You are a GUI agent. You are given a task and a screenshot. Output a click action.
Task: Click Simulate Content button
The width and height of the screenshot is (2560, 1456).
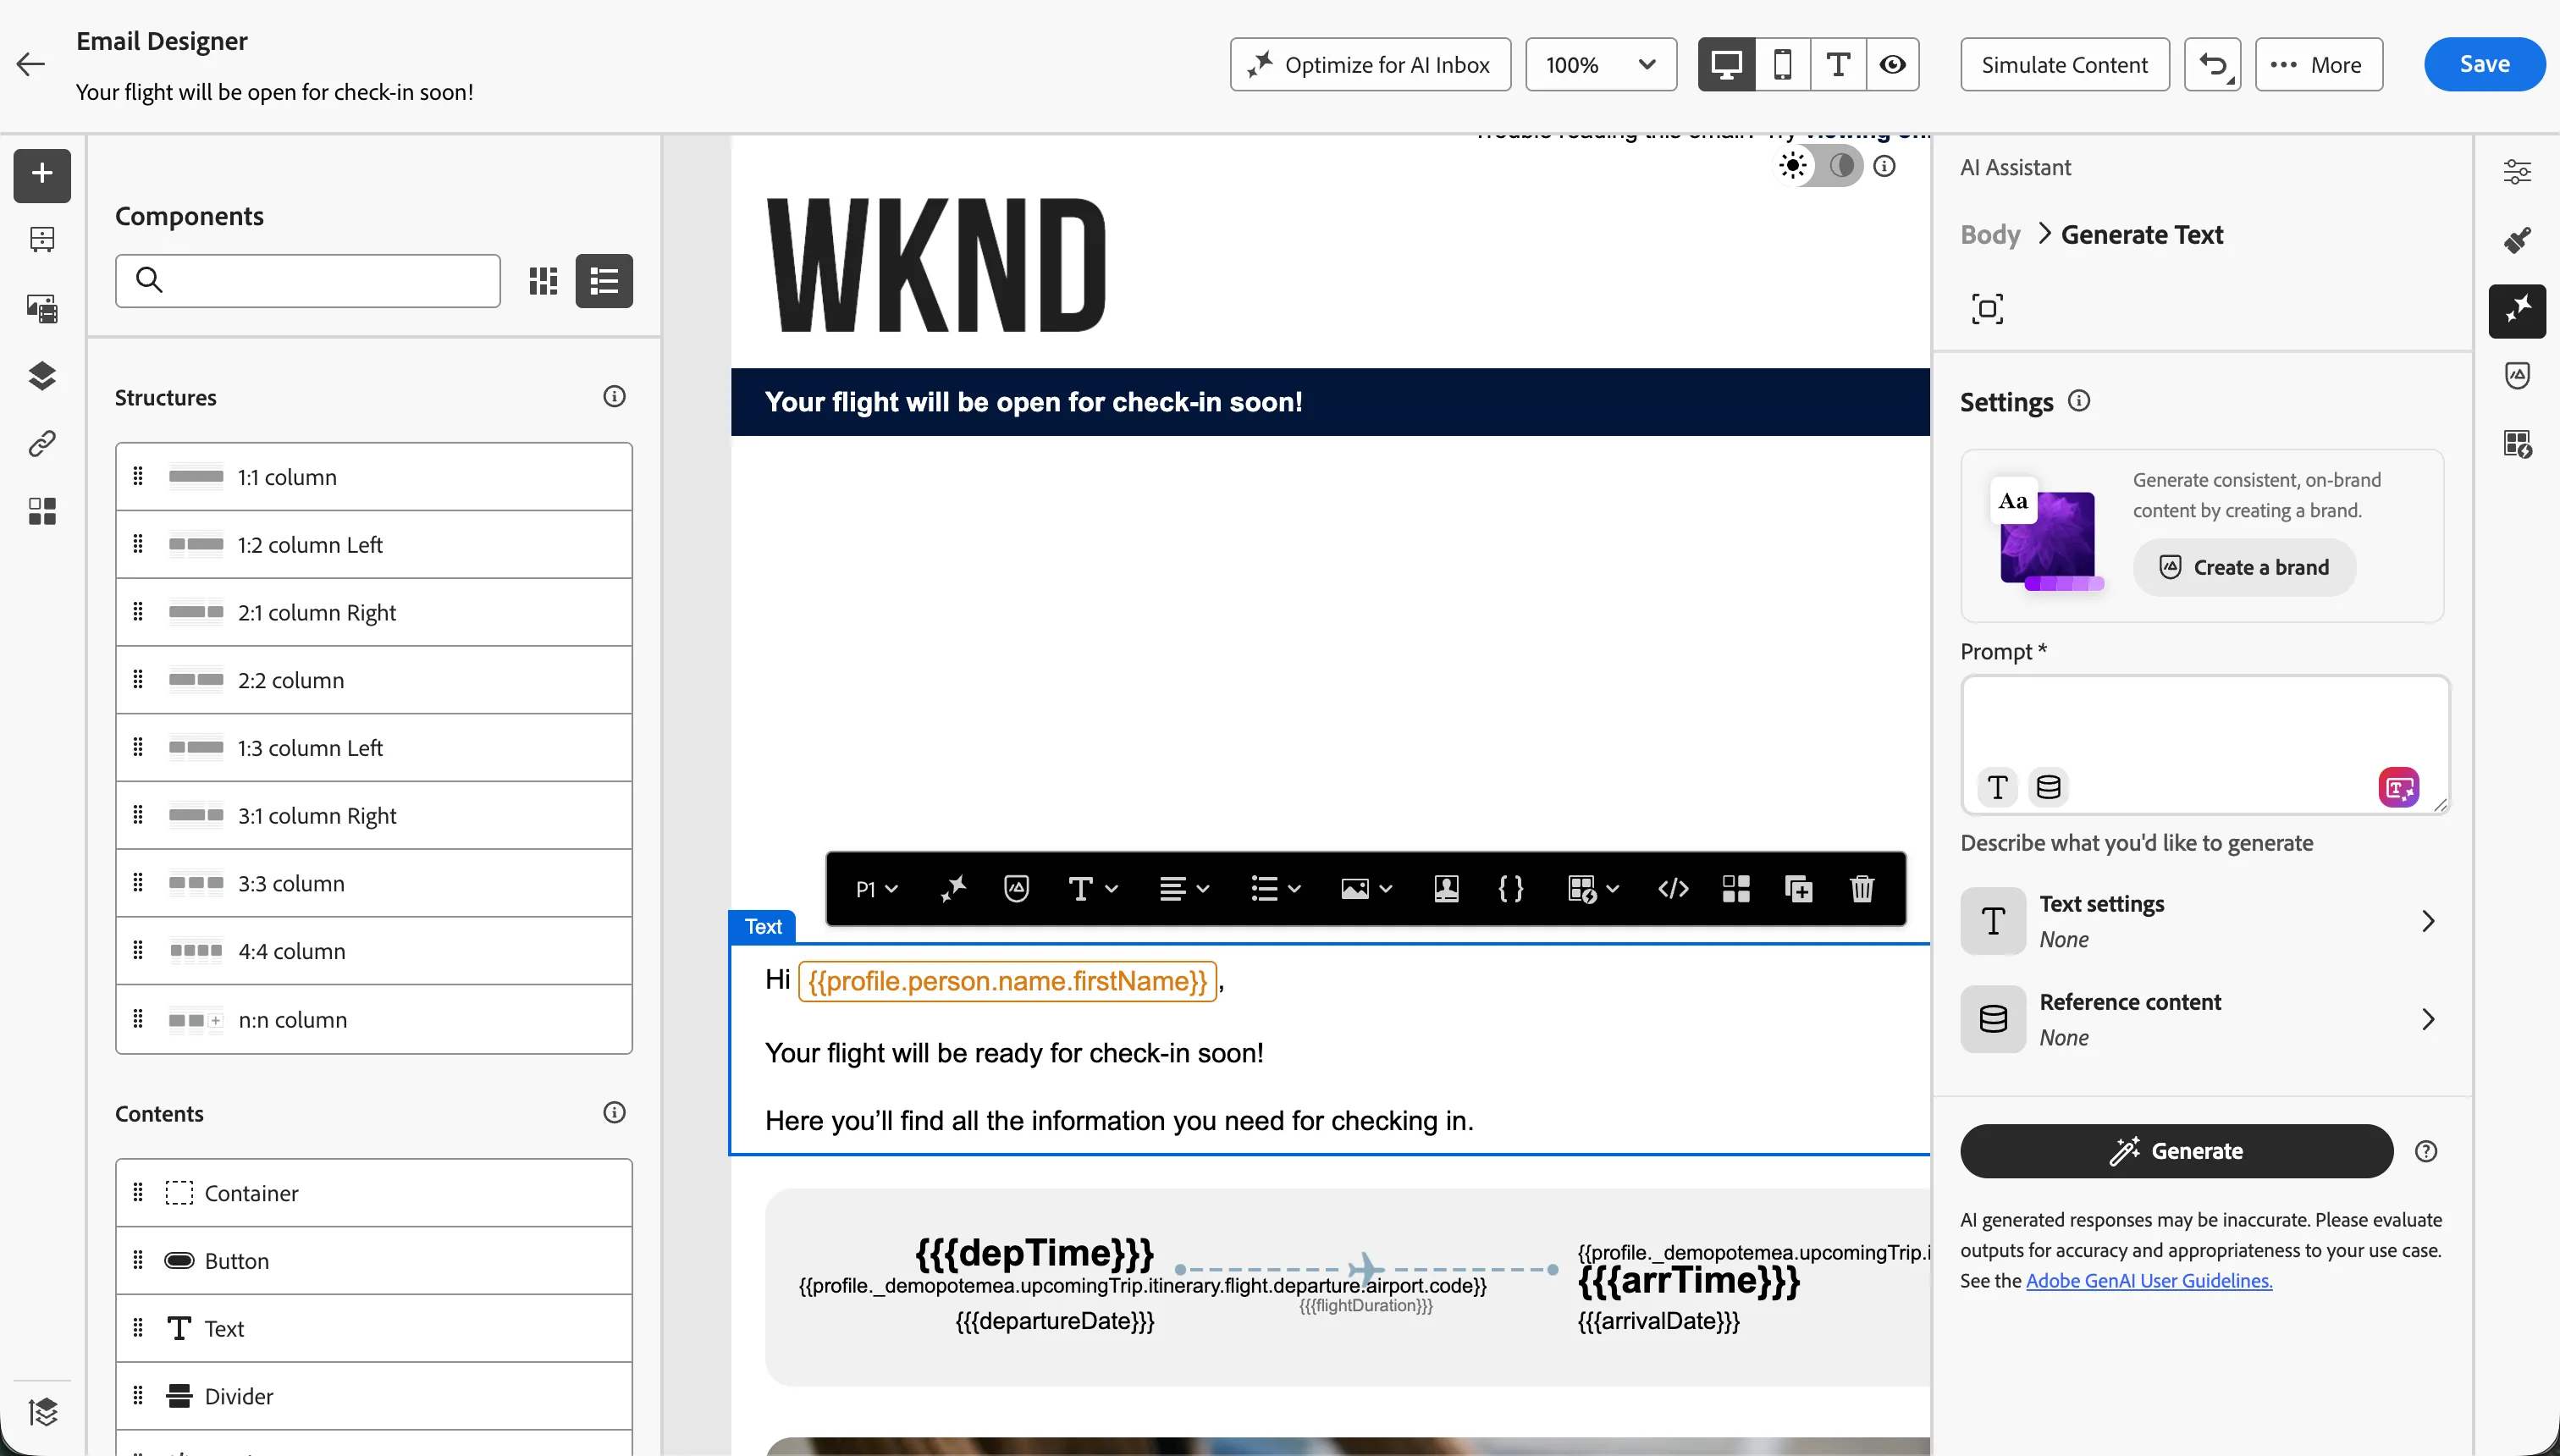2065,65
